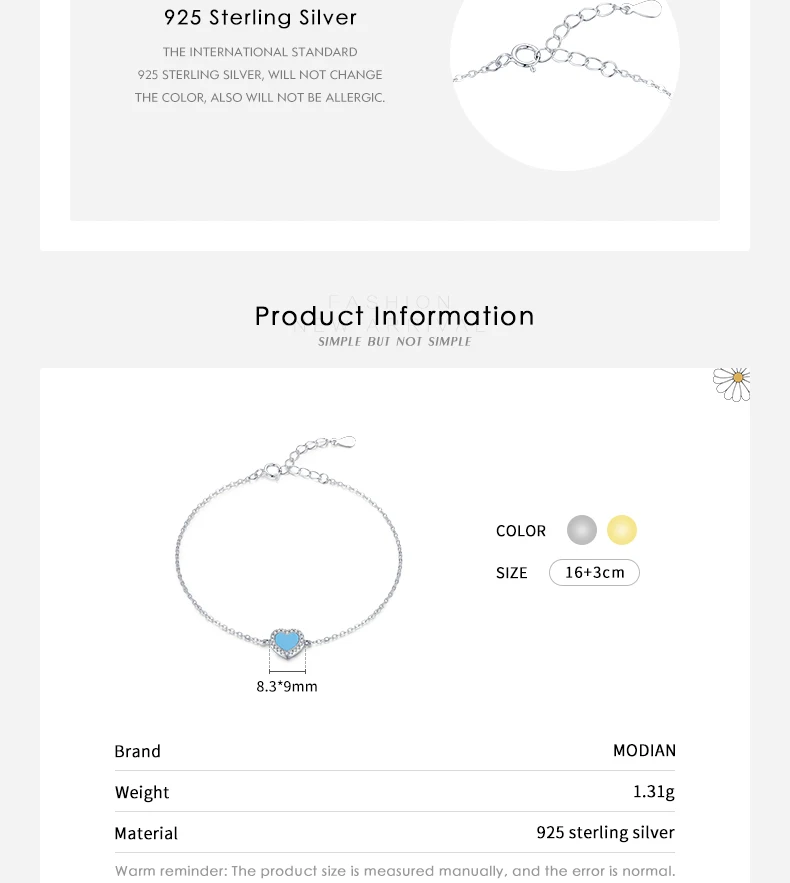This screenshot has height=883, width=790.
Task: Click the Material row label
Action: 146,833
